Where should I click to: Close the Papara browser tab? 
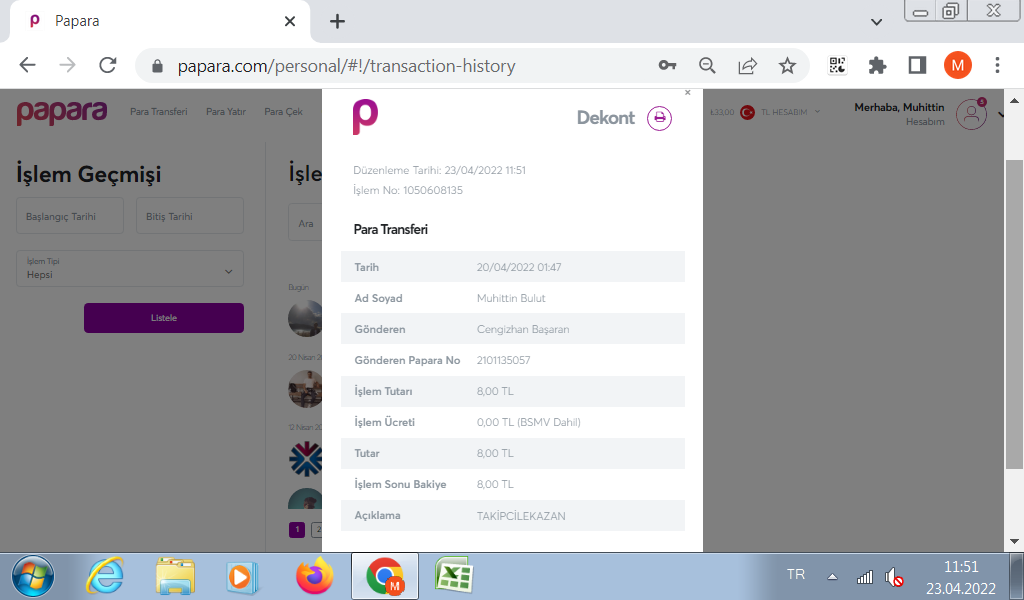tap(290, 22)
